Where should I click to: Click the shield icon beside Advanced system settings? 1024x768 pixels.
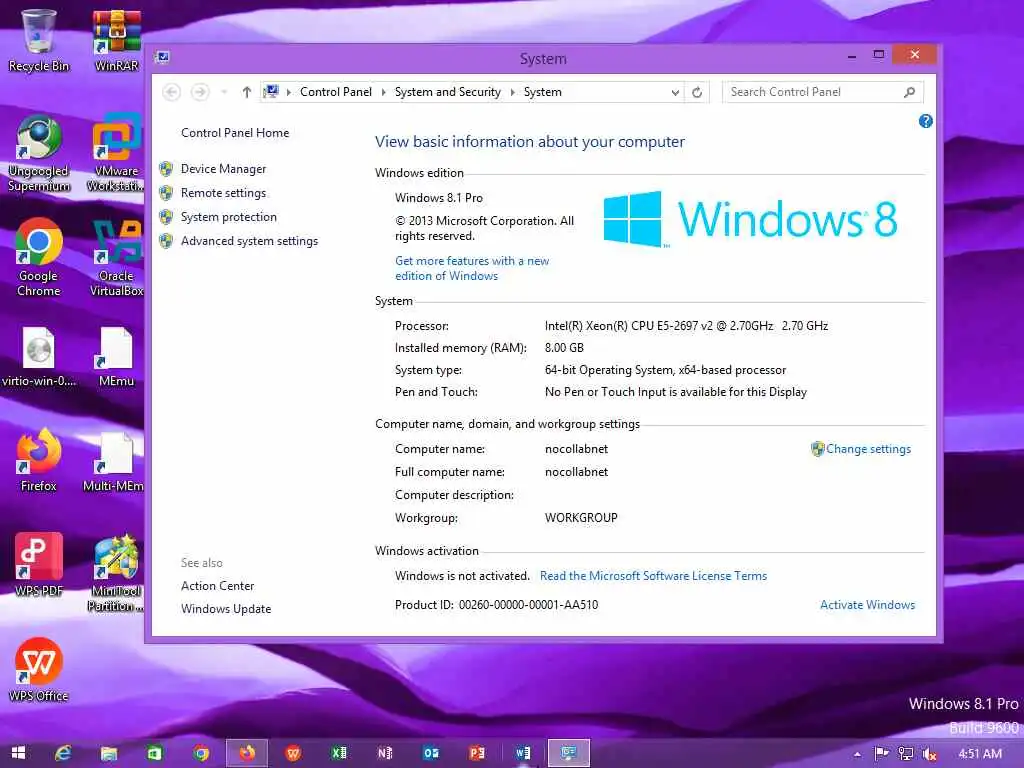pos(167,241)
